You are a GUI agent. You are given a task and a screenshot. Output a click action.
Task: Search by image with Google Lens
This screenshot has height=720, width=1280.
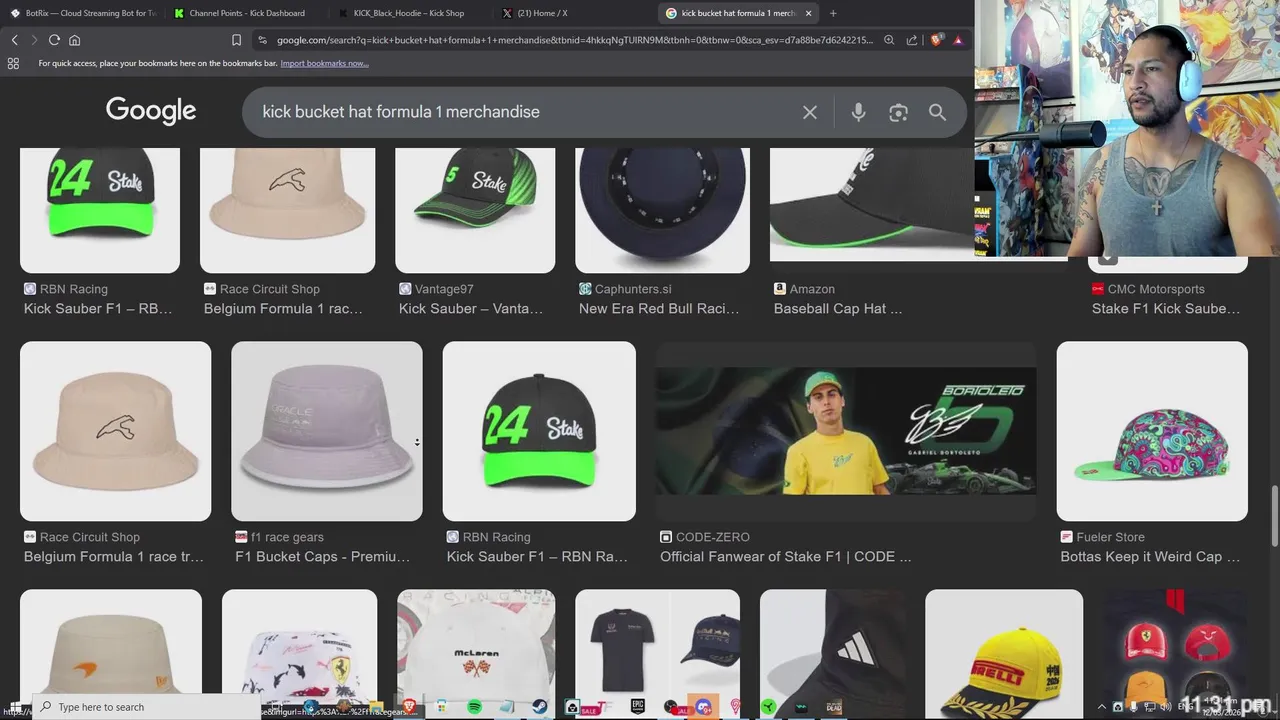[x=898, y=112]
